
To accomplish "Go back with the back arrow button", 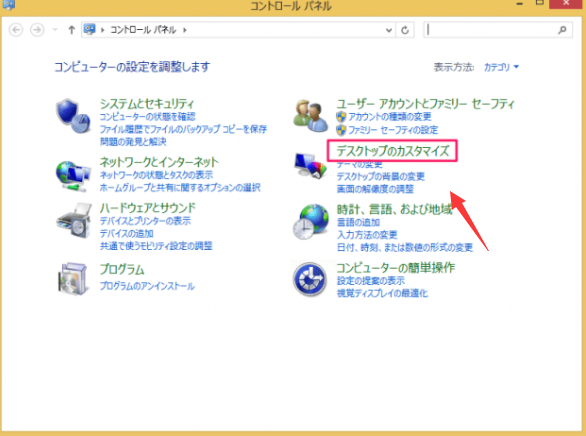I will (16, 30).
